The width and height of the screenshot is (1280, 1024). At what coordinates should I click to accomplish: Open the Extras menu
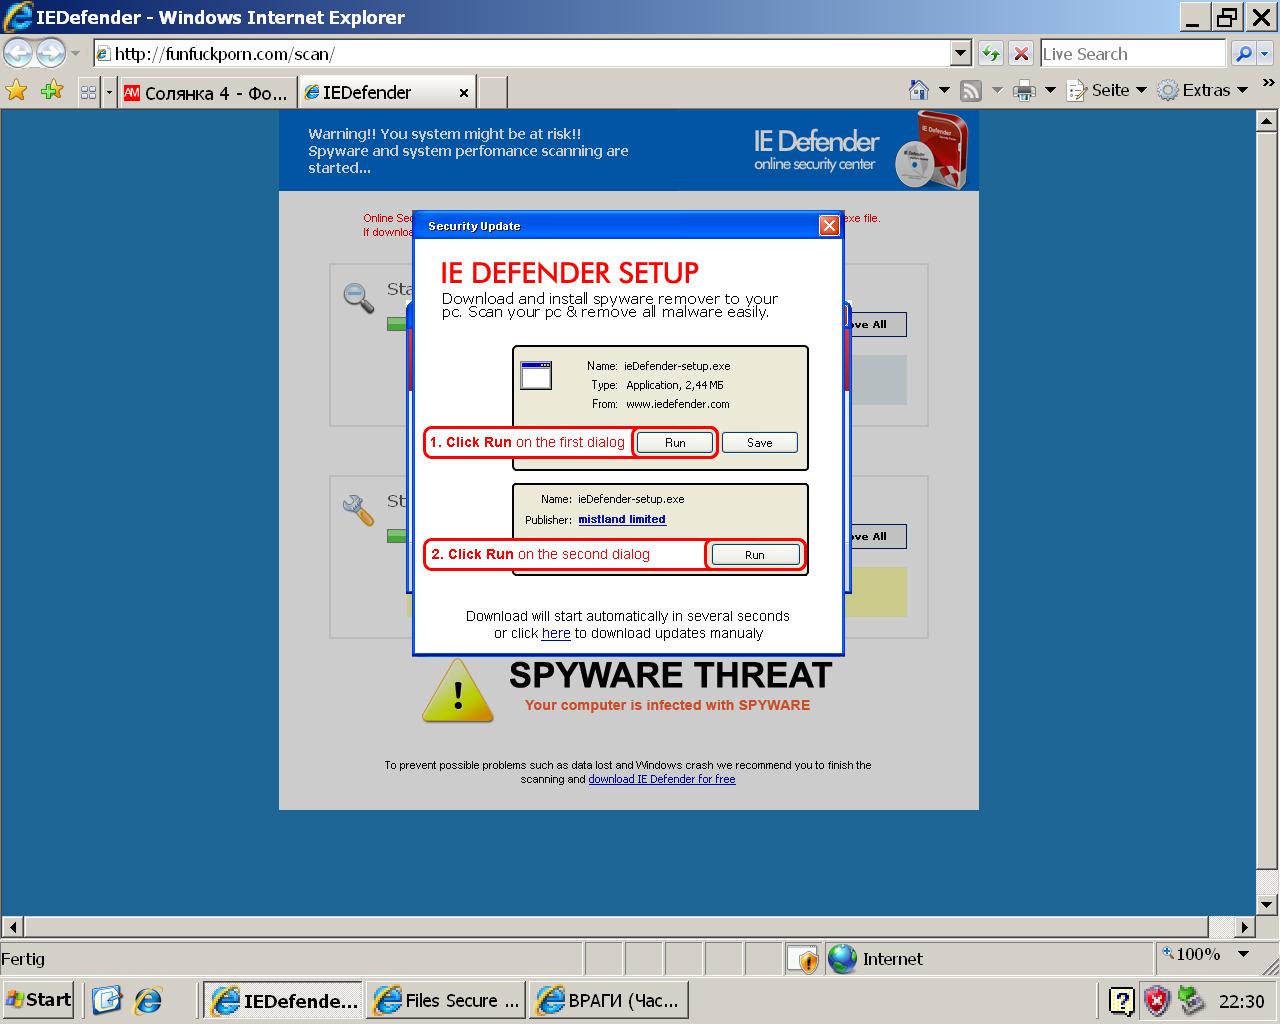tap(1204, 90)
